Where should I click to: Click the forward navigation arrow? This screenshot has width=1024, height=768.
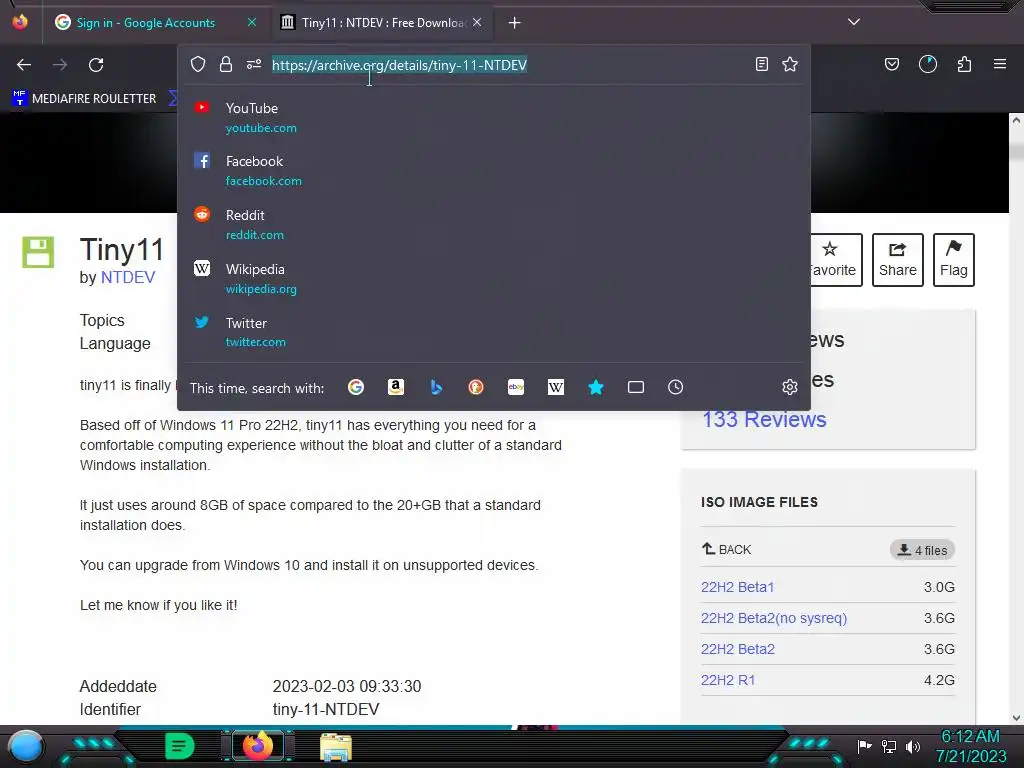pyautogui.click(x=60, y=65)
